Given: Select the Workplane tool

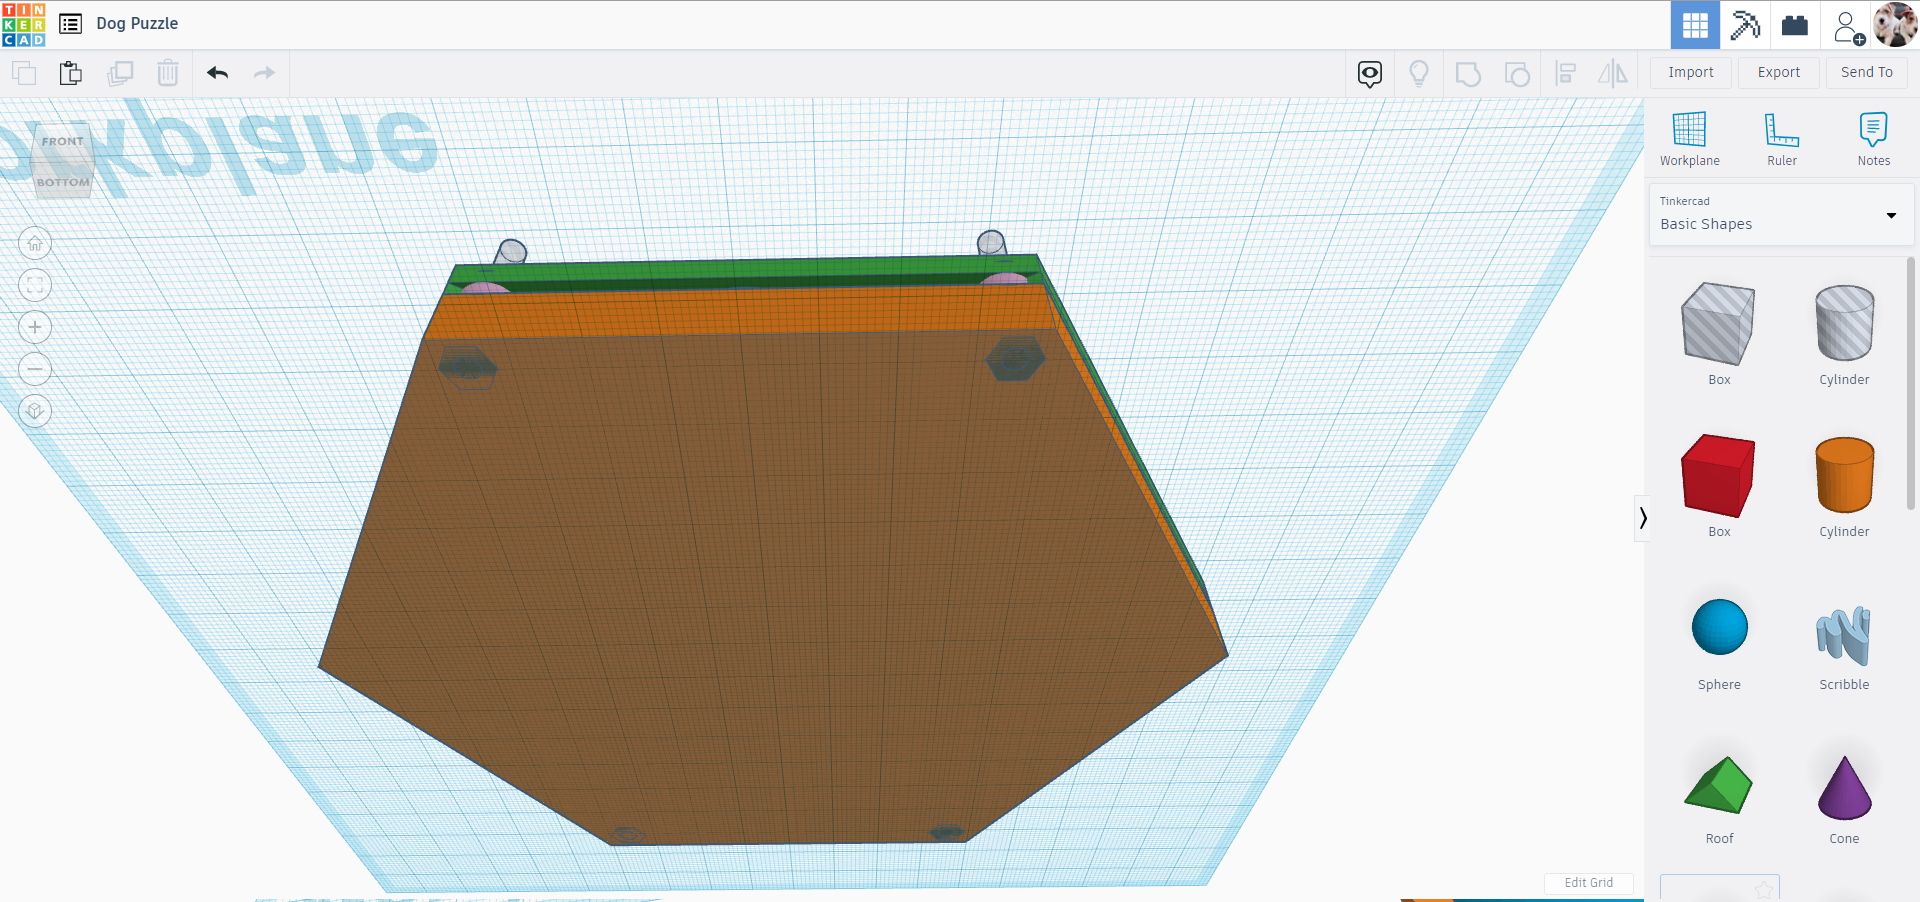Looking at the screenshot, I should coord(1690,139).
